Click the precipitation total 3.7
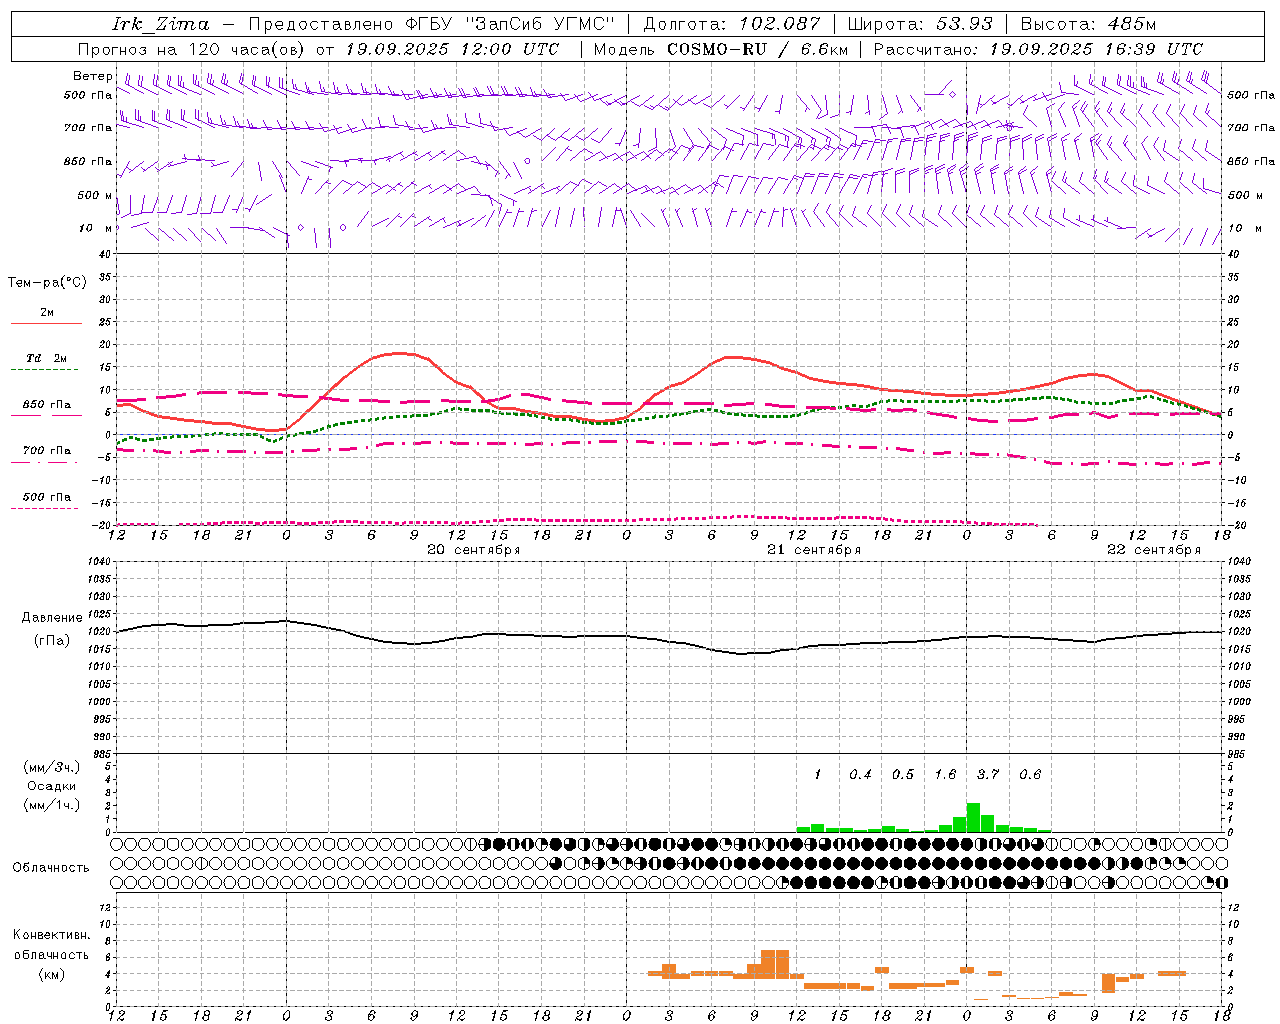 coord(988,774)
